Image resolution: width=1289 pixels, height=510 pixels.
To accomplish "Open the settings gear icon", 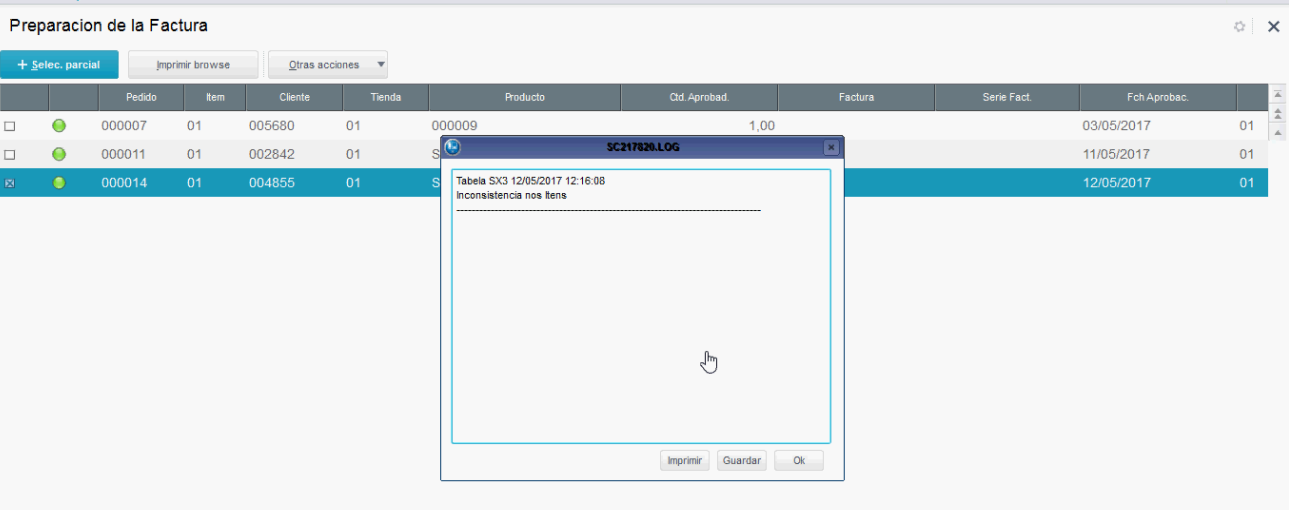I will pyautogui.click(x=1240, y=27).
